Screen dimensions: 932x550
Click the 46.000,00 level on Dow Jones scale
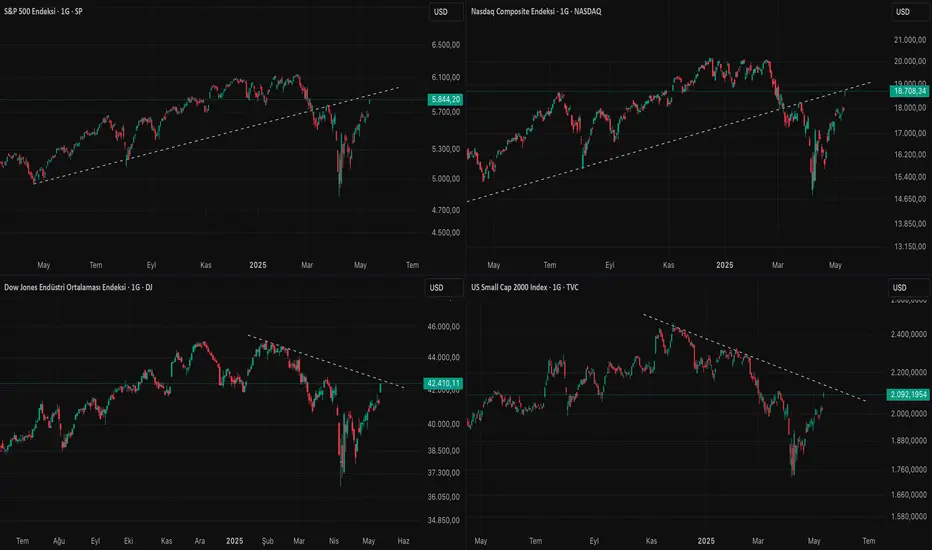443,327
